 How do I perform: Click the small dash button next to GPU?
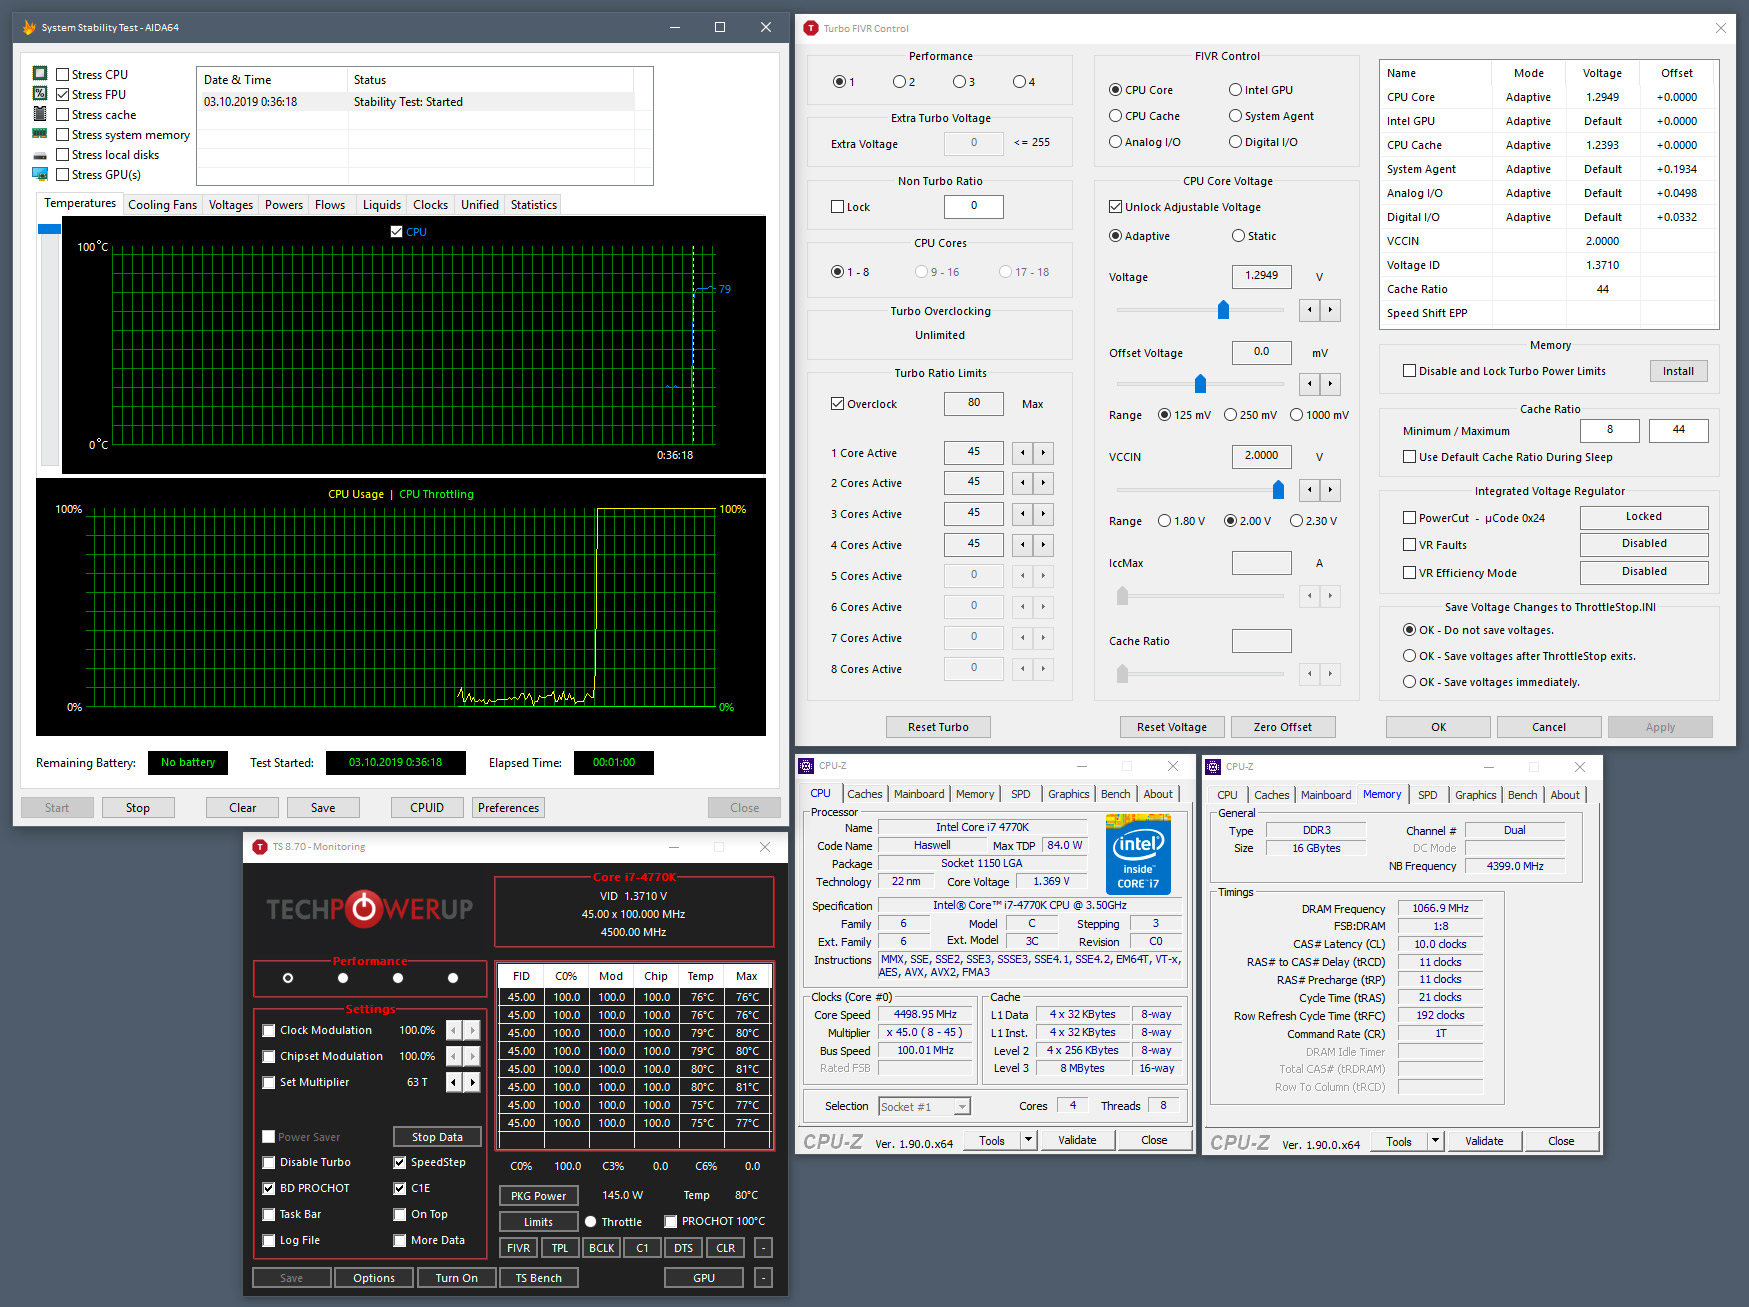pyautogui.click(x=763, y=1278)
